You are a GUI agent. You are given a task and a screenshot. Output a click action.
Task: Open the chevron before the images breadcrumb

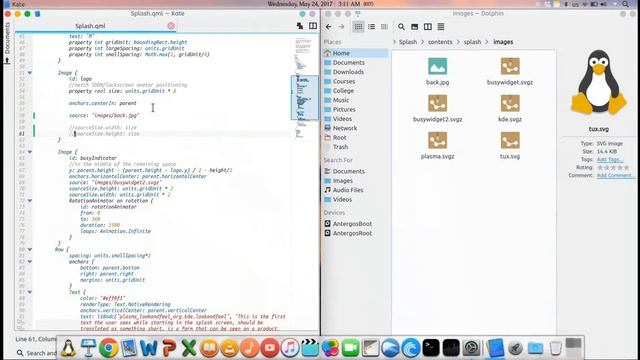click(x=487, y=42)
